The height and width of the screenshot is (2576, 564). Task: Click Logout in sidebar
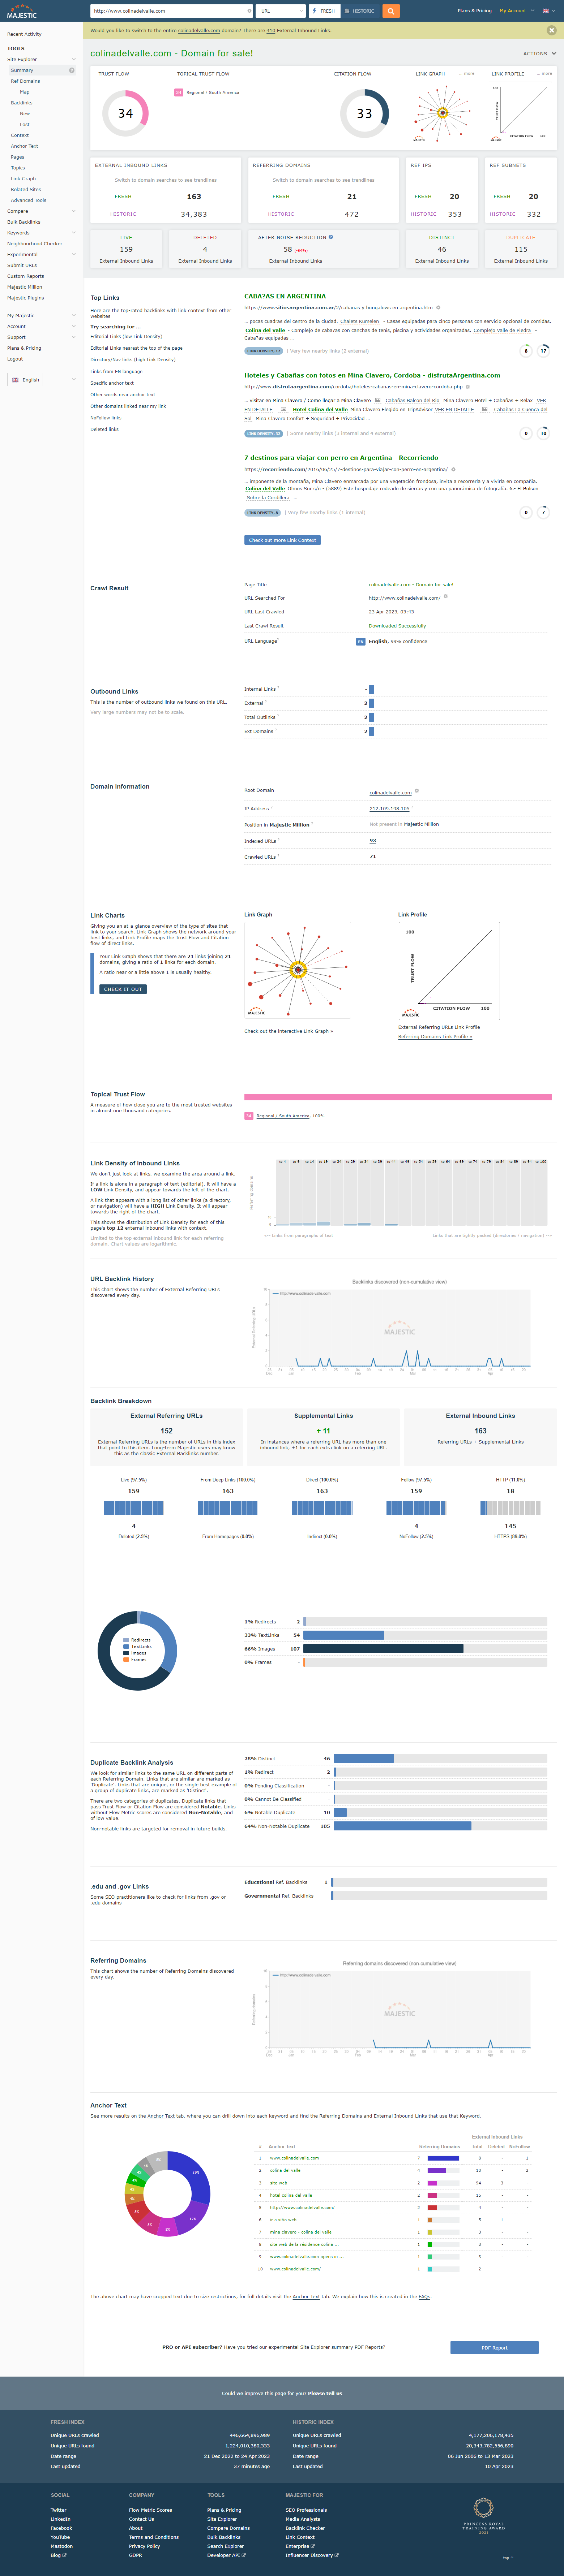15,359
